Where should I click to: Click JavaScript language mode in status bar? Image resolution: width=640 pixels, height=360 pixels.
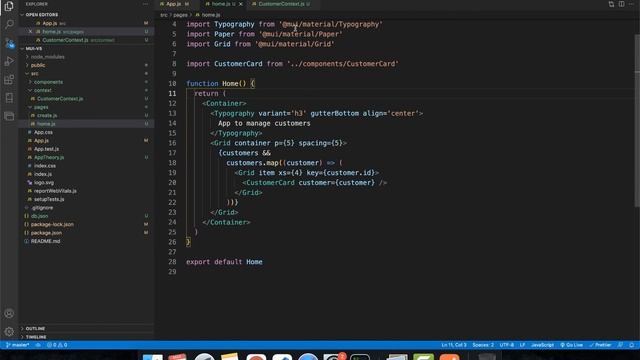pos(542,345)
